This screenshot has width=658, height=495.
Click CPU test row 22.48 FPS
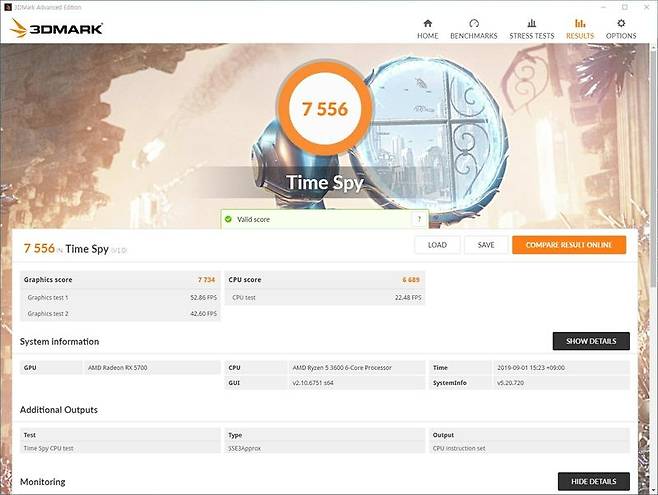(x=325, y=297)
